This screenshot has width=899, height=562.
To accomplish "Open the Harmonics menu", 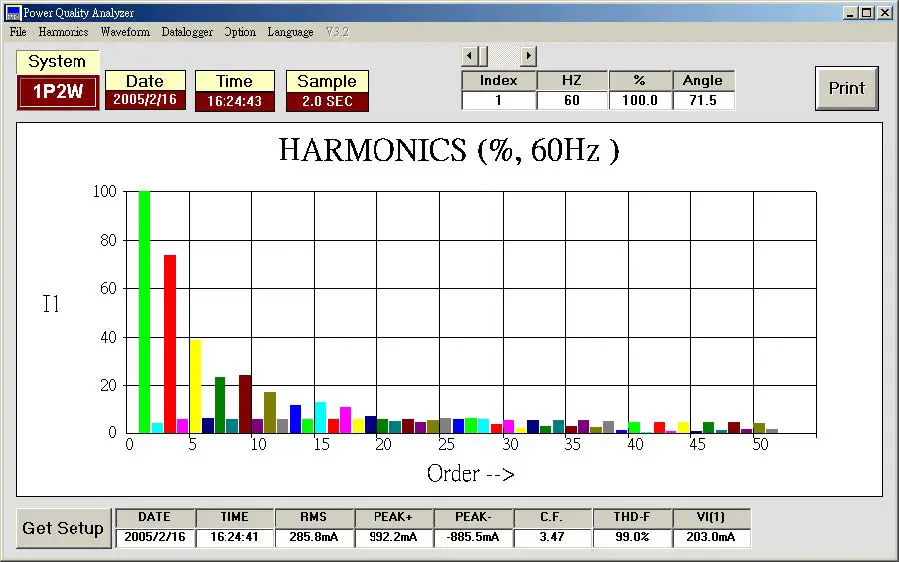I will click(63, 32).
